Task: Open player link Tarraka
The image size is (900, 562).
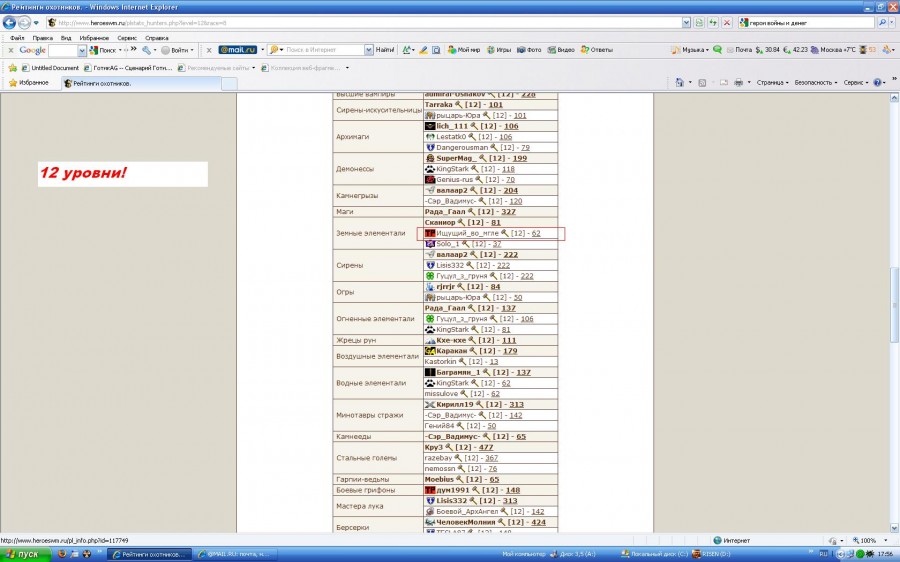Action: click(439, 105)
